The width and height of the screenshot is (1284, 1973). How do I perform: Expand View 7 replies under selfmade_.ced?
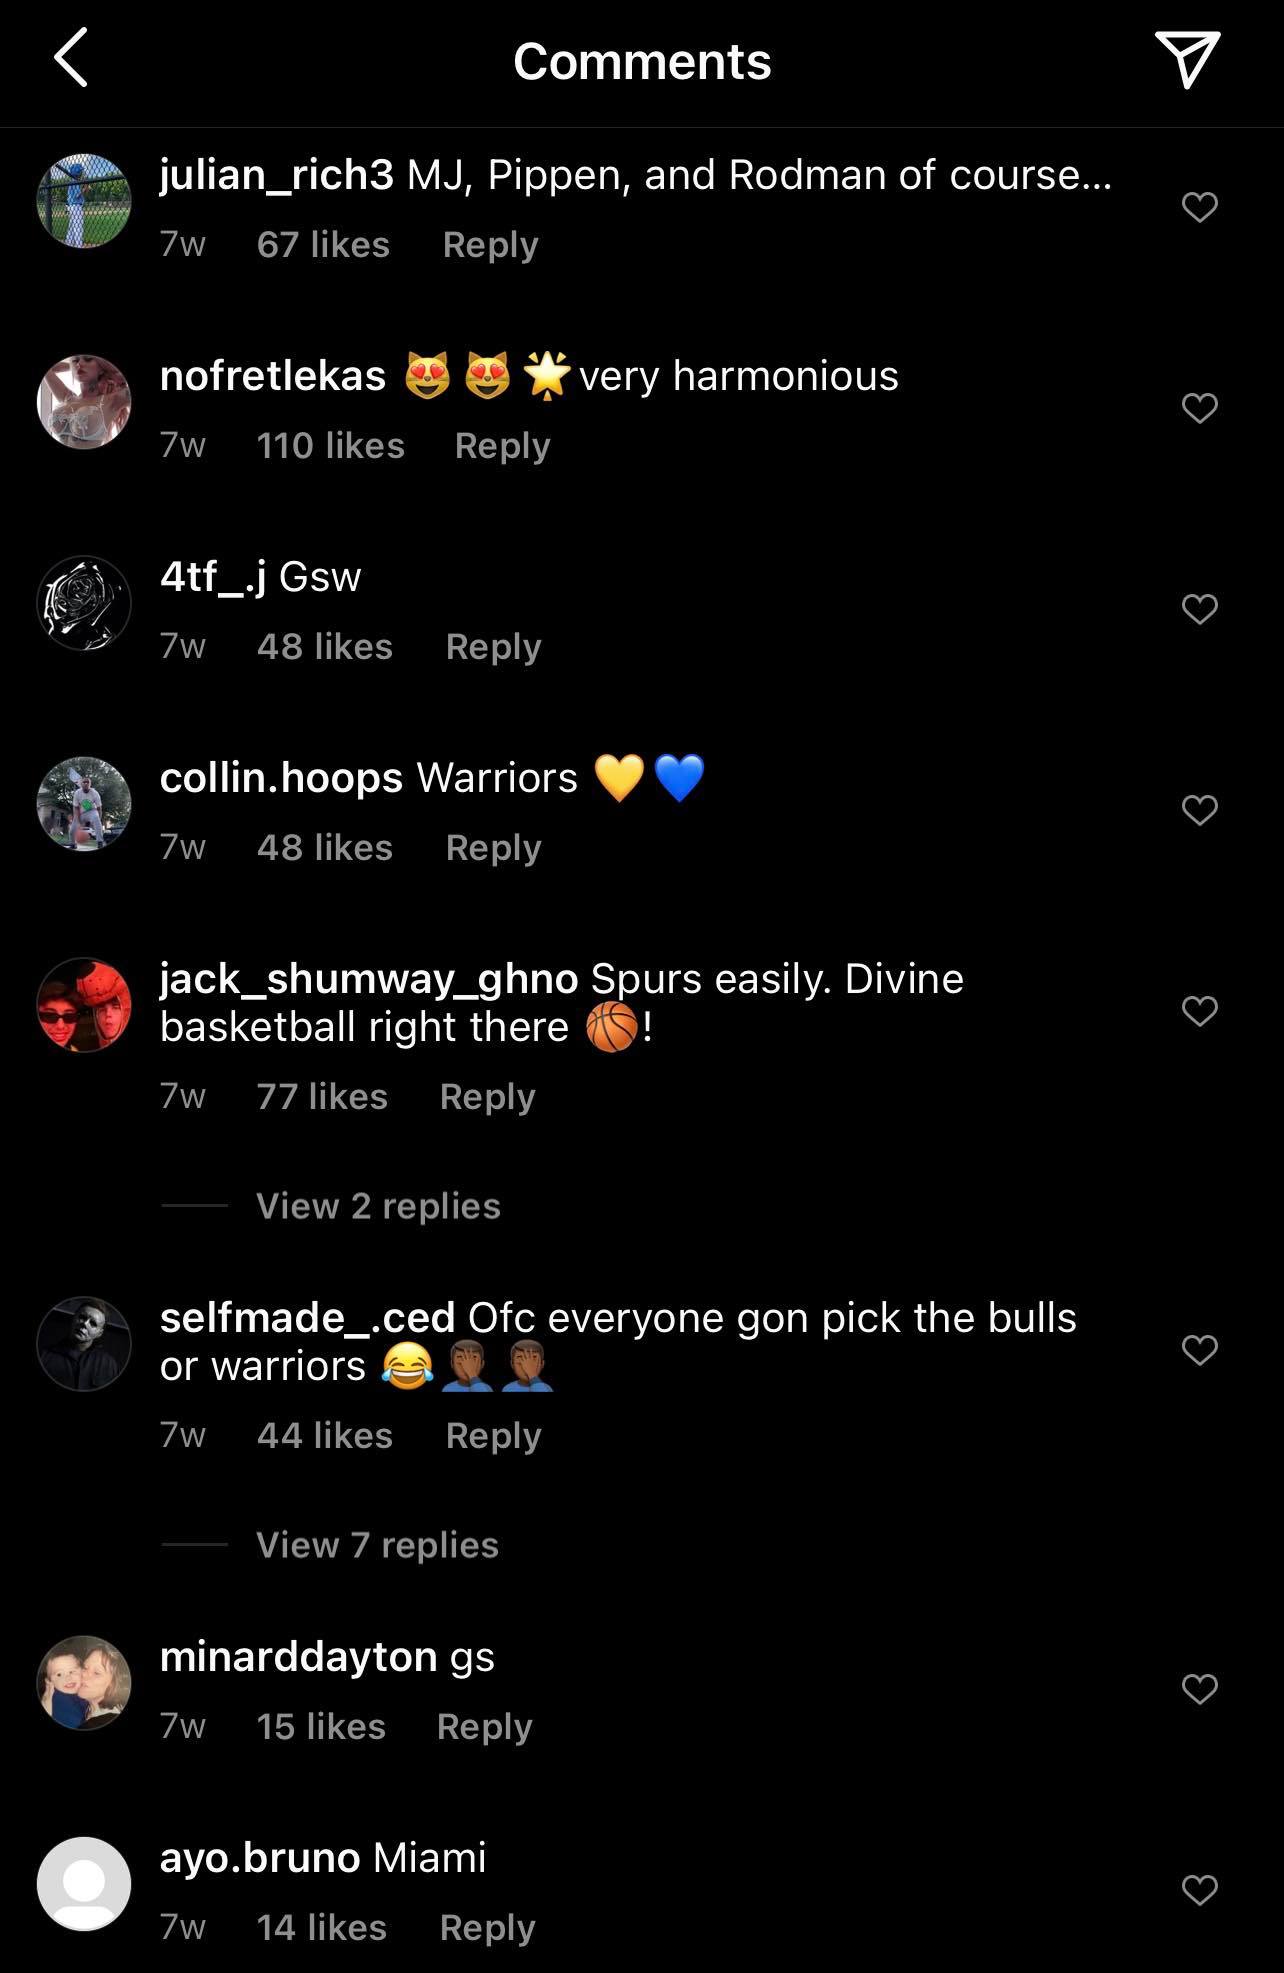pyautogui.click(x=377, y=1545)
